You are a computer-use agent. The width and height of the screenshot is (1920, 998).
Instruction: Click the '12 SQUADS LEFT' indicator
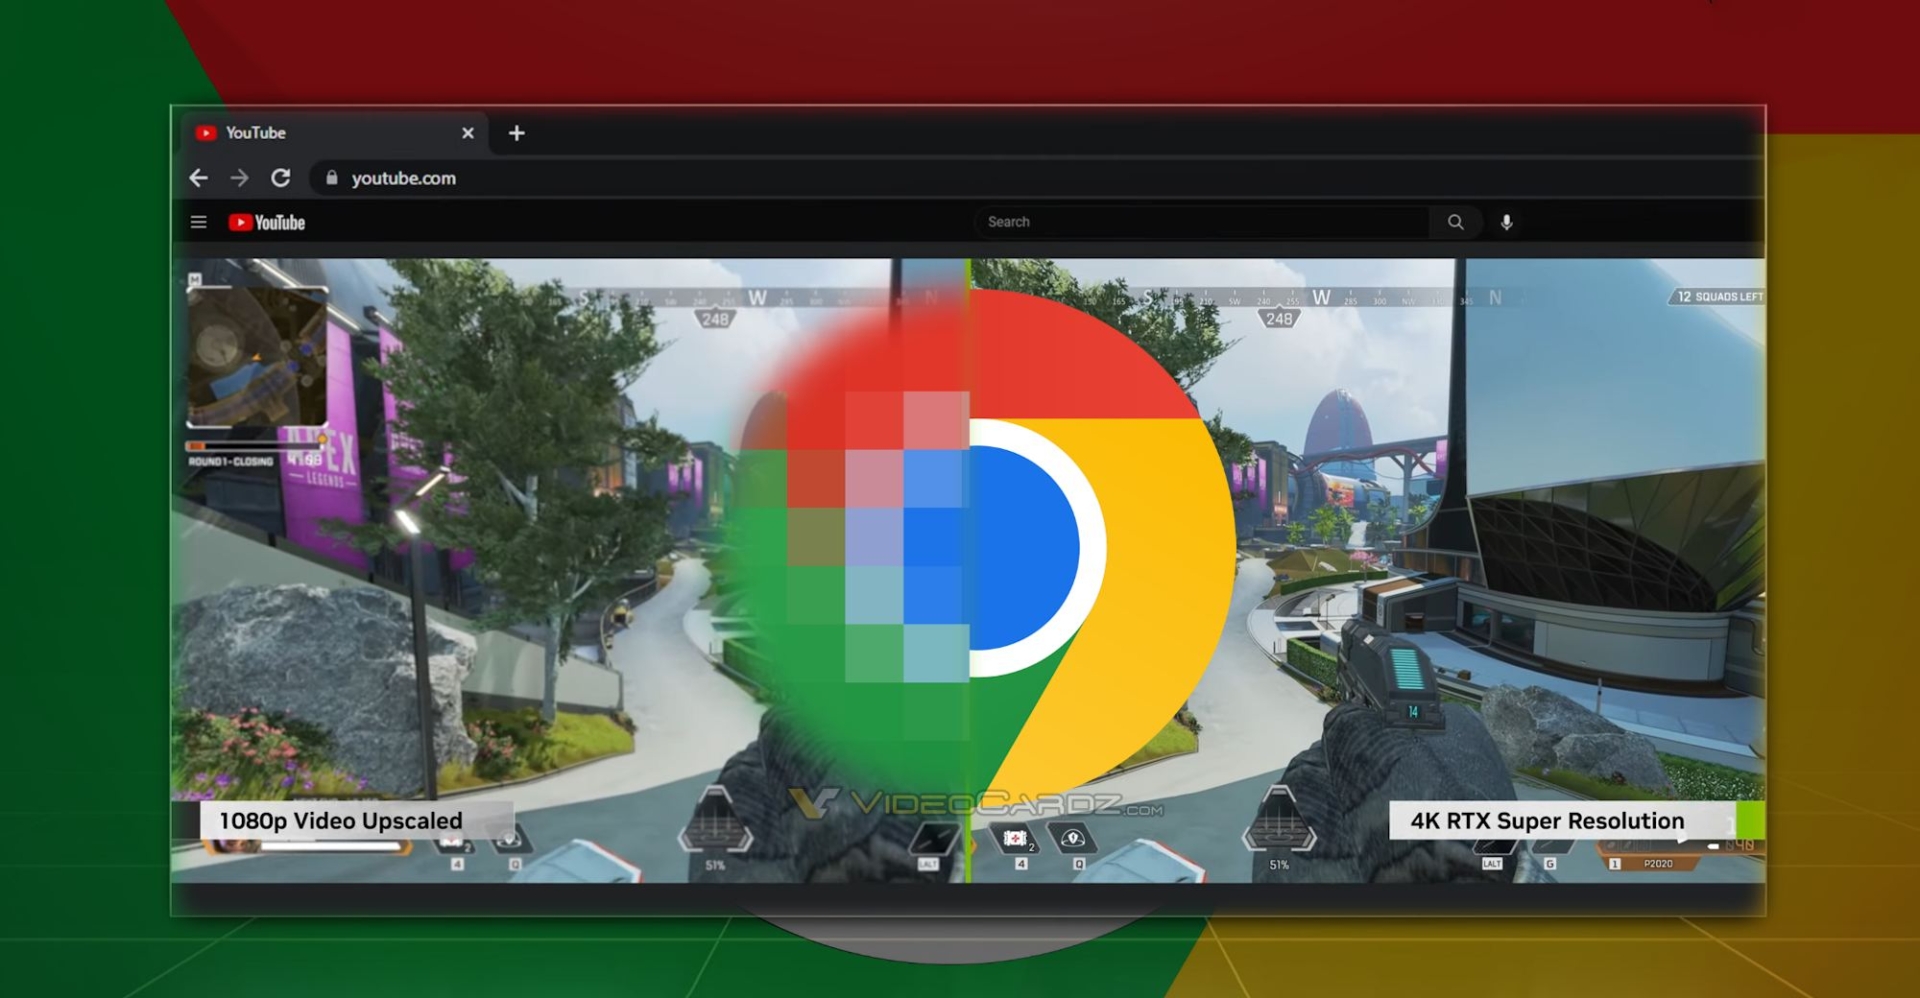(x=1718, y=297)
